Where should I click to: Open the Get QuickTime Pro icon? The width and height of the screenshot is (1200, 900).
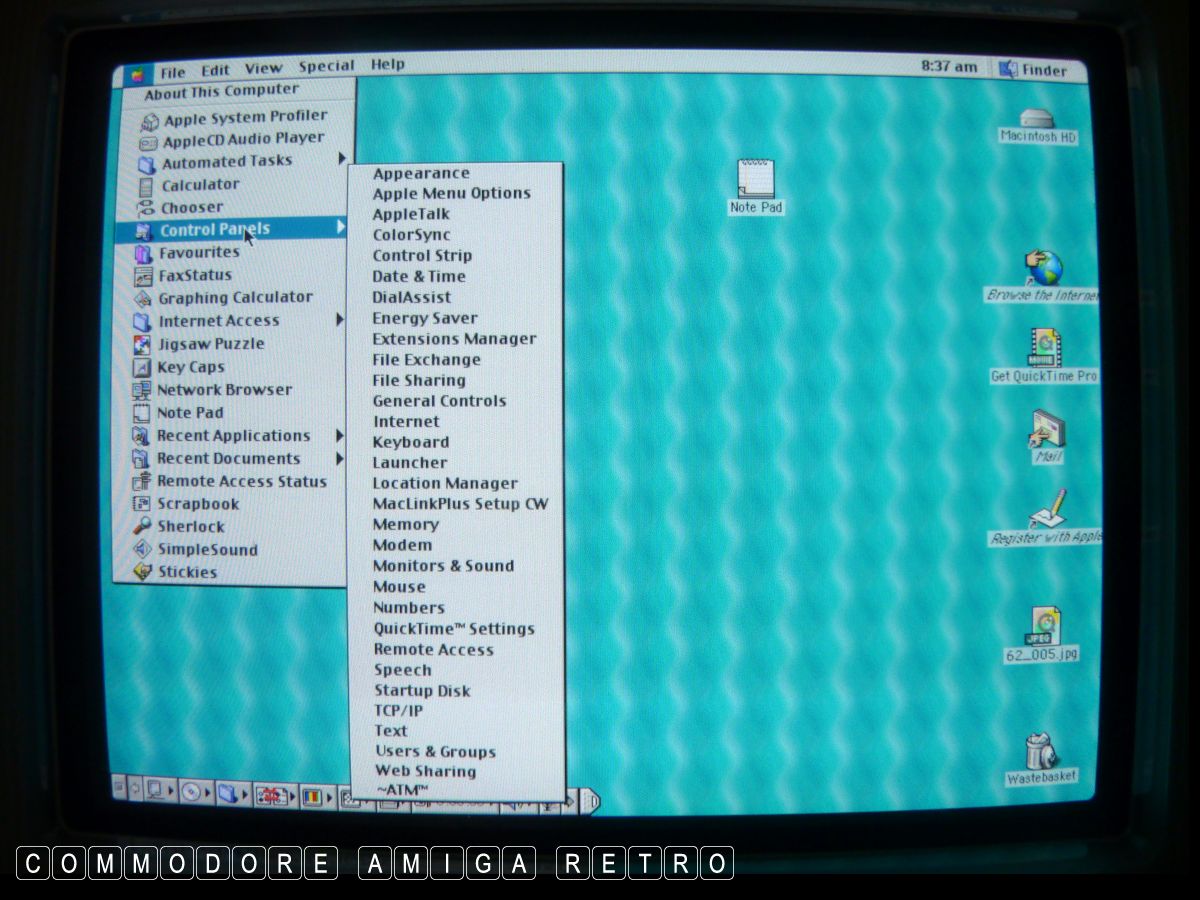(x=1044, y=348)
